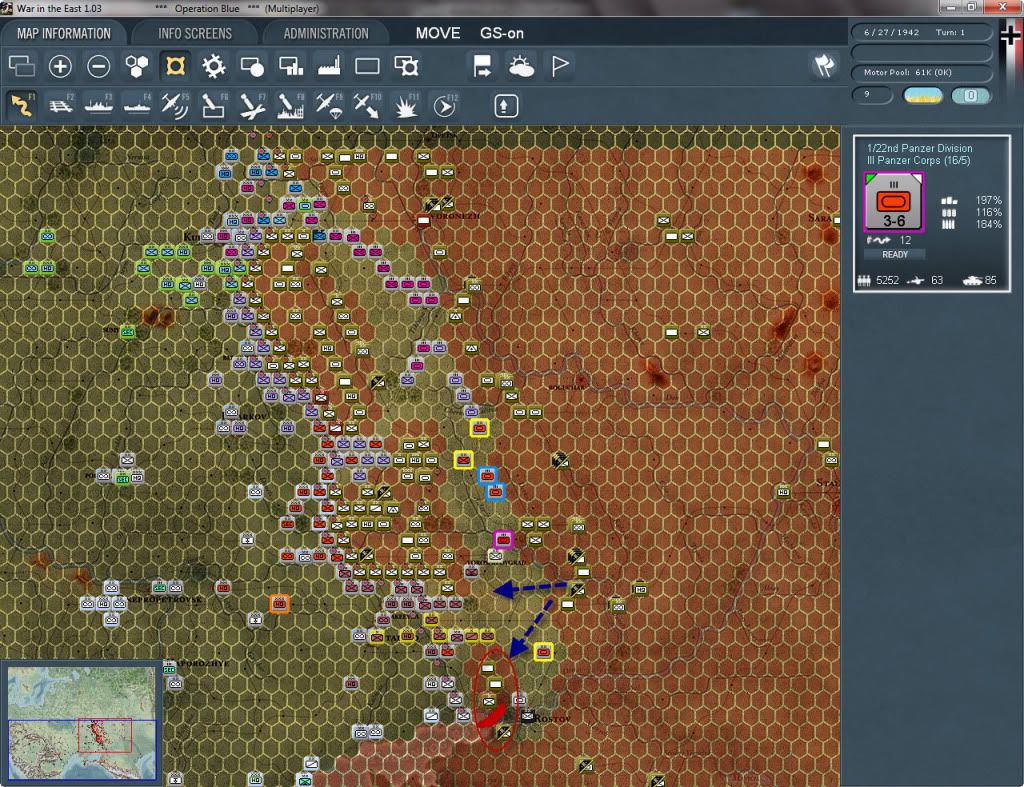Open the 3-6 panzer unit counter in panel

point(893,202)
